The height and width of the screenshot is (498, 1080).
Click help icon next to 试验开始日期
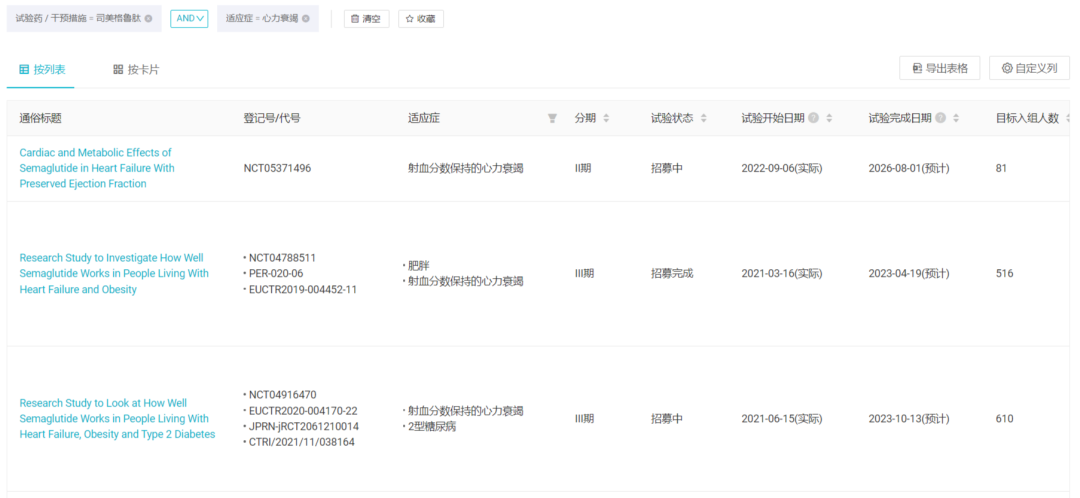(813, 118)
